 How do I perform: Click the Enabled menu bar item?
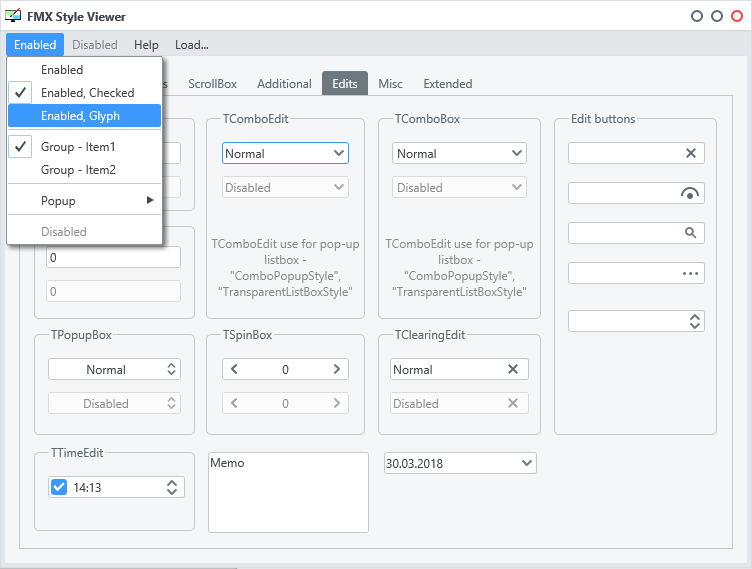tap(35, 45)
